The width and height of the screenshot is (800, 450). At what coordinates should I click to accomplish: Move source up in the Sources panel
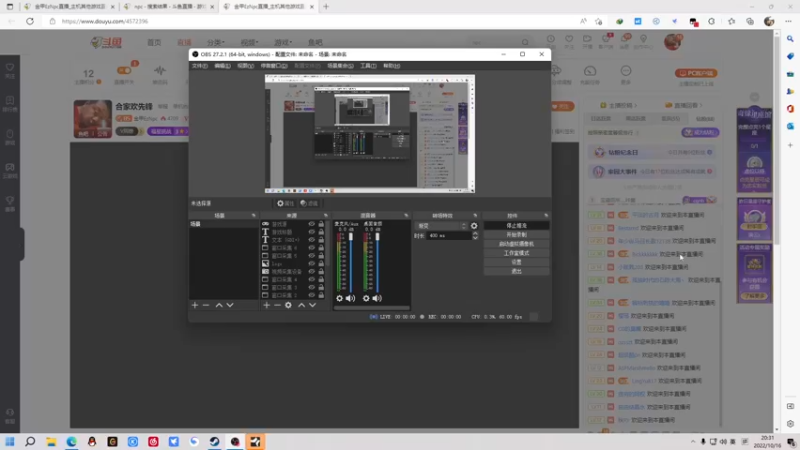pos(302,305)
